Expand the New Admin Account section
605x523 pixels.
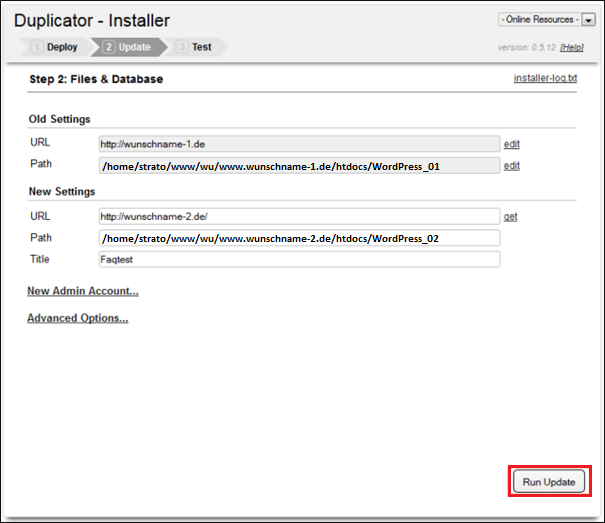[x=83, y=291]
